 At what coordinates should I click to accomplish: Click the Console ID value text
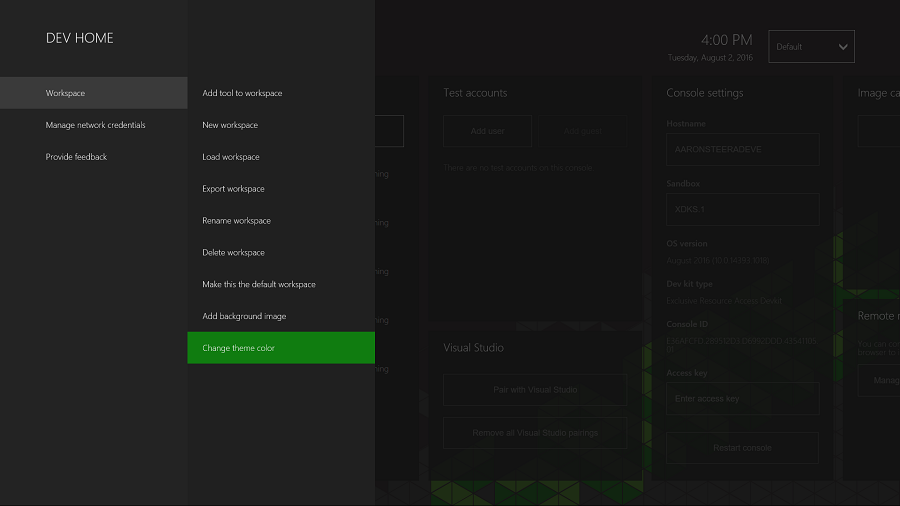click(x=741, y=345)
